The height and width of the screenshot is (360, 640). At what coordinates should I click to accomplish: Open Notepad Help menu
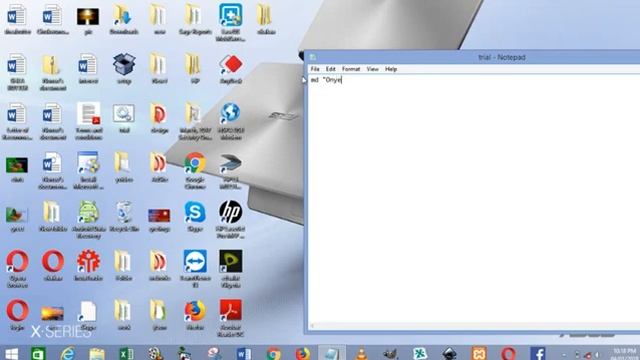(x=391, y=69)
